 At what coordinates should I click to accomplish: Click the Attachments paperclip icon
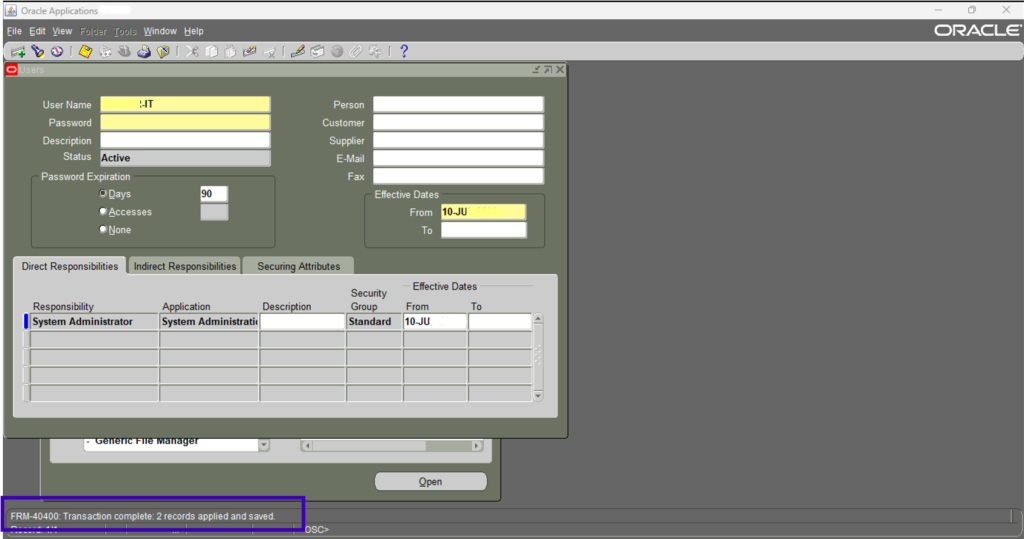pyautogui.click(x=355, y=52)
